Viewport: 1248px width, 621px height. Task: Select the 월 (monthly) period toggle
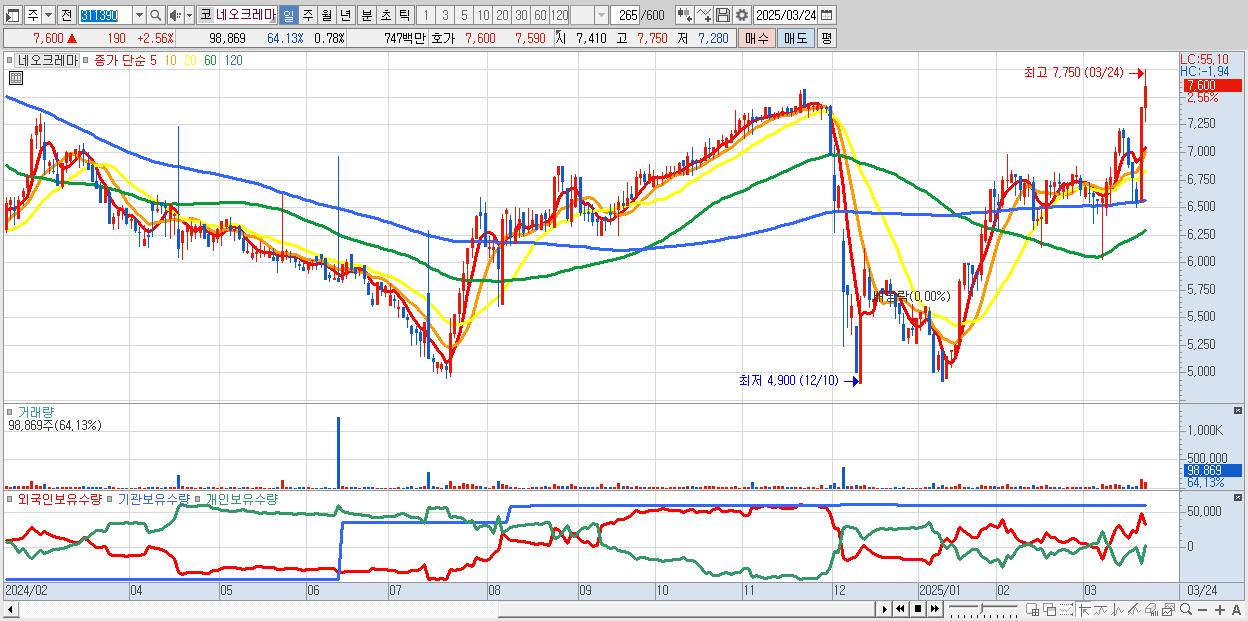click(x=326, y=15)
